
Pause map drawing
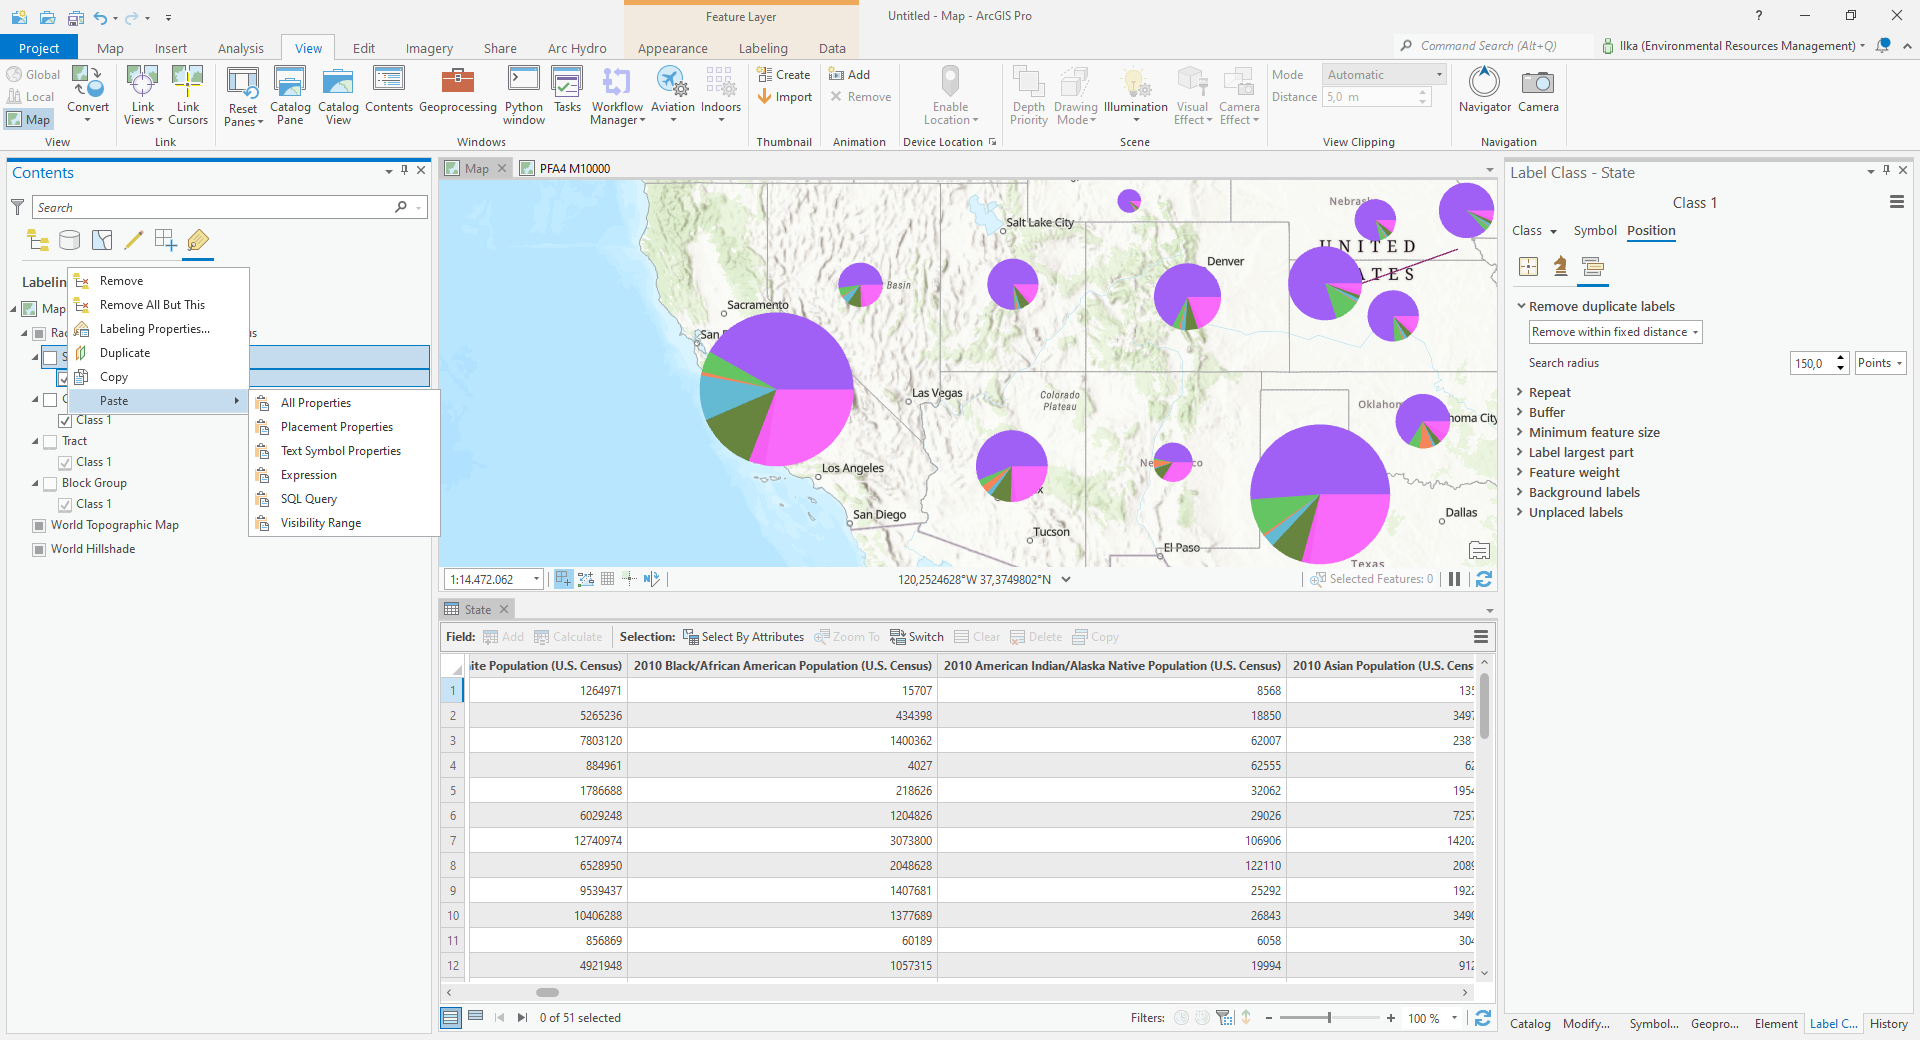(1454, 579)
